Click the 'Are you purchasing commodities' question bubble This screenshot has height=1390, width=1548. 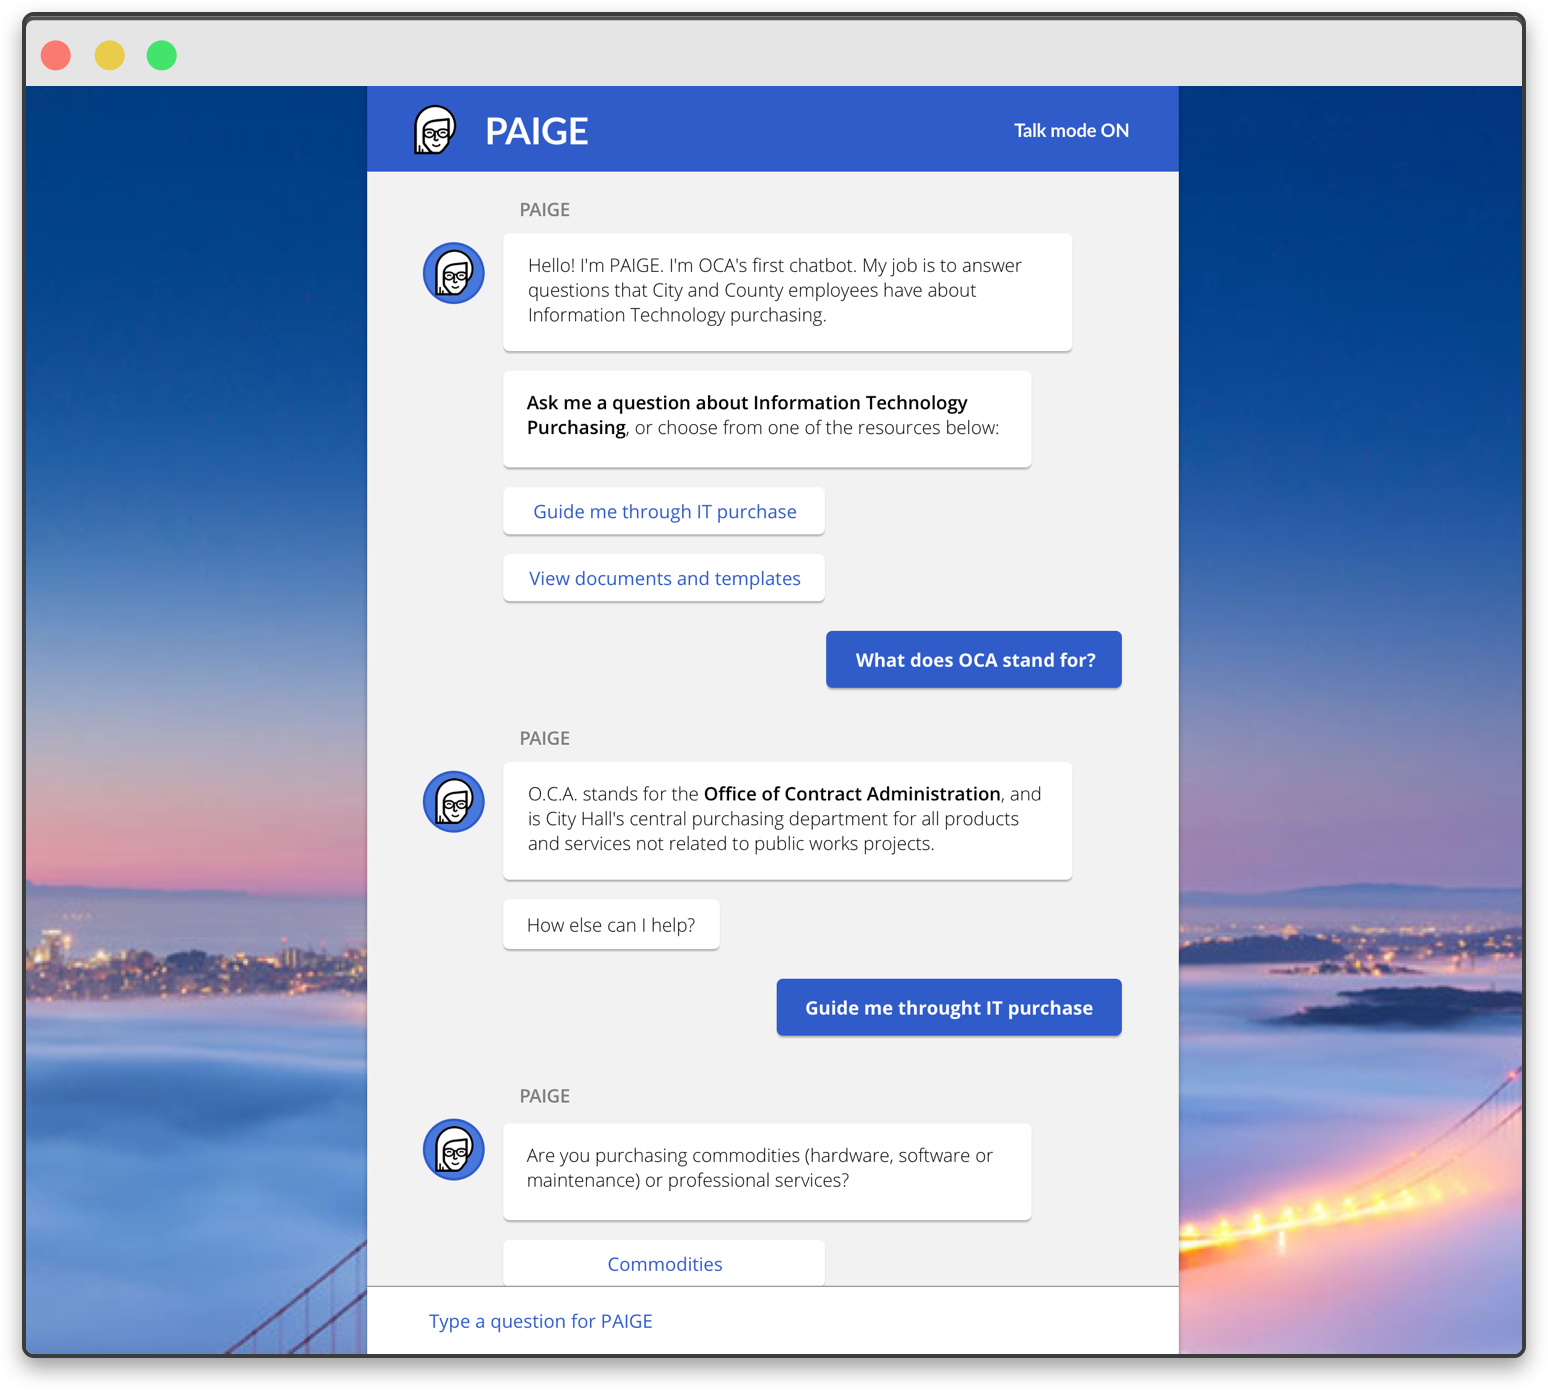tap(767, 1170)
